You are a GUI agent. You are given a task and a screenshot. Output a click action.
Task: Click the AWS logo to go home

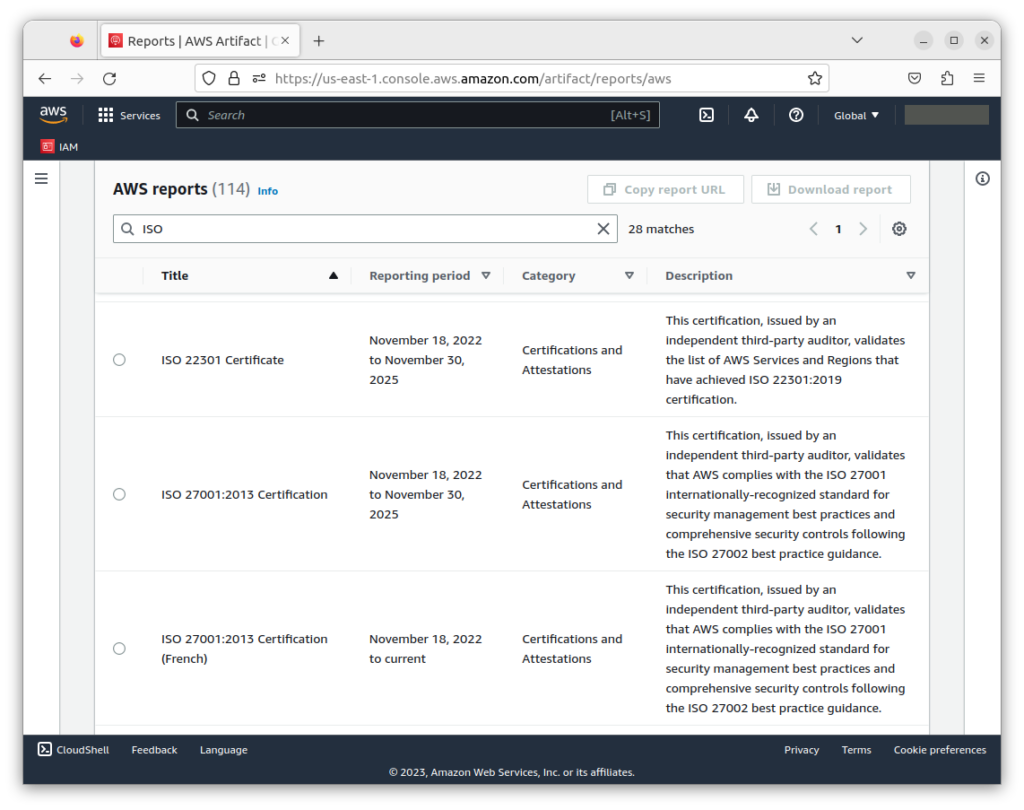(x=53, y=114)
